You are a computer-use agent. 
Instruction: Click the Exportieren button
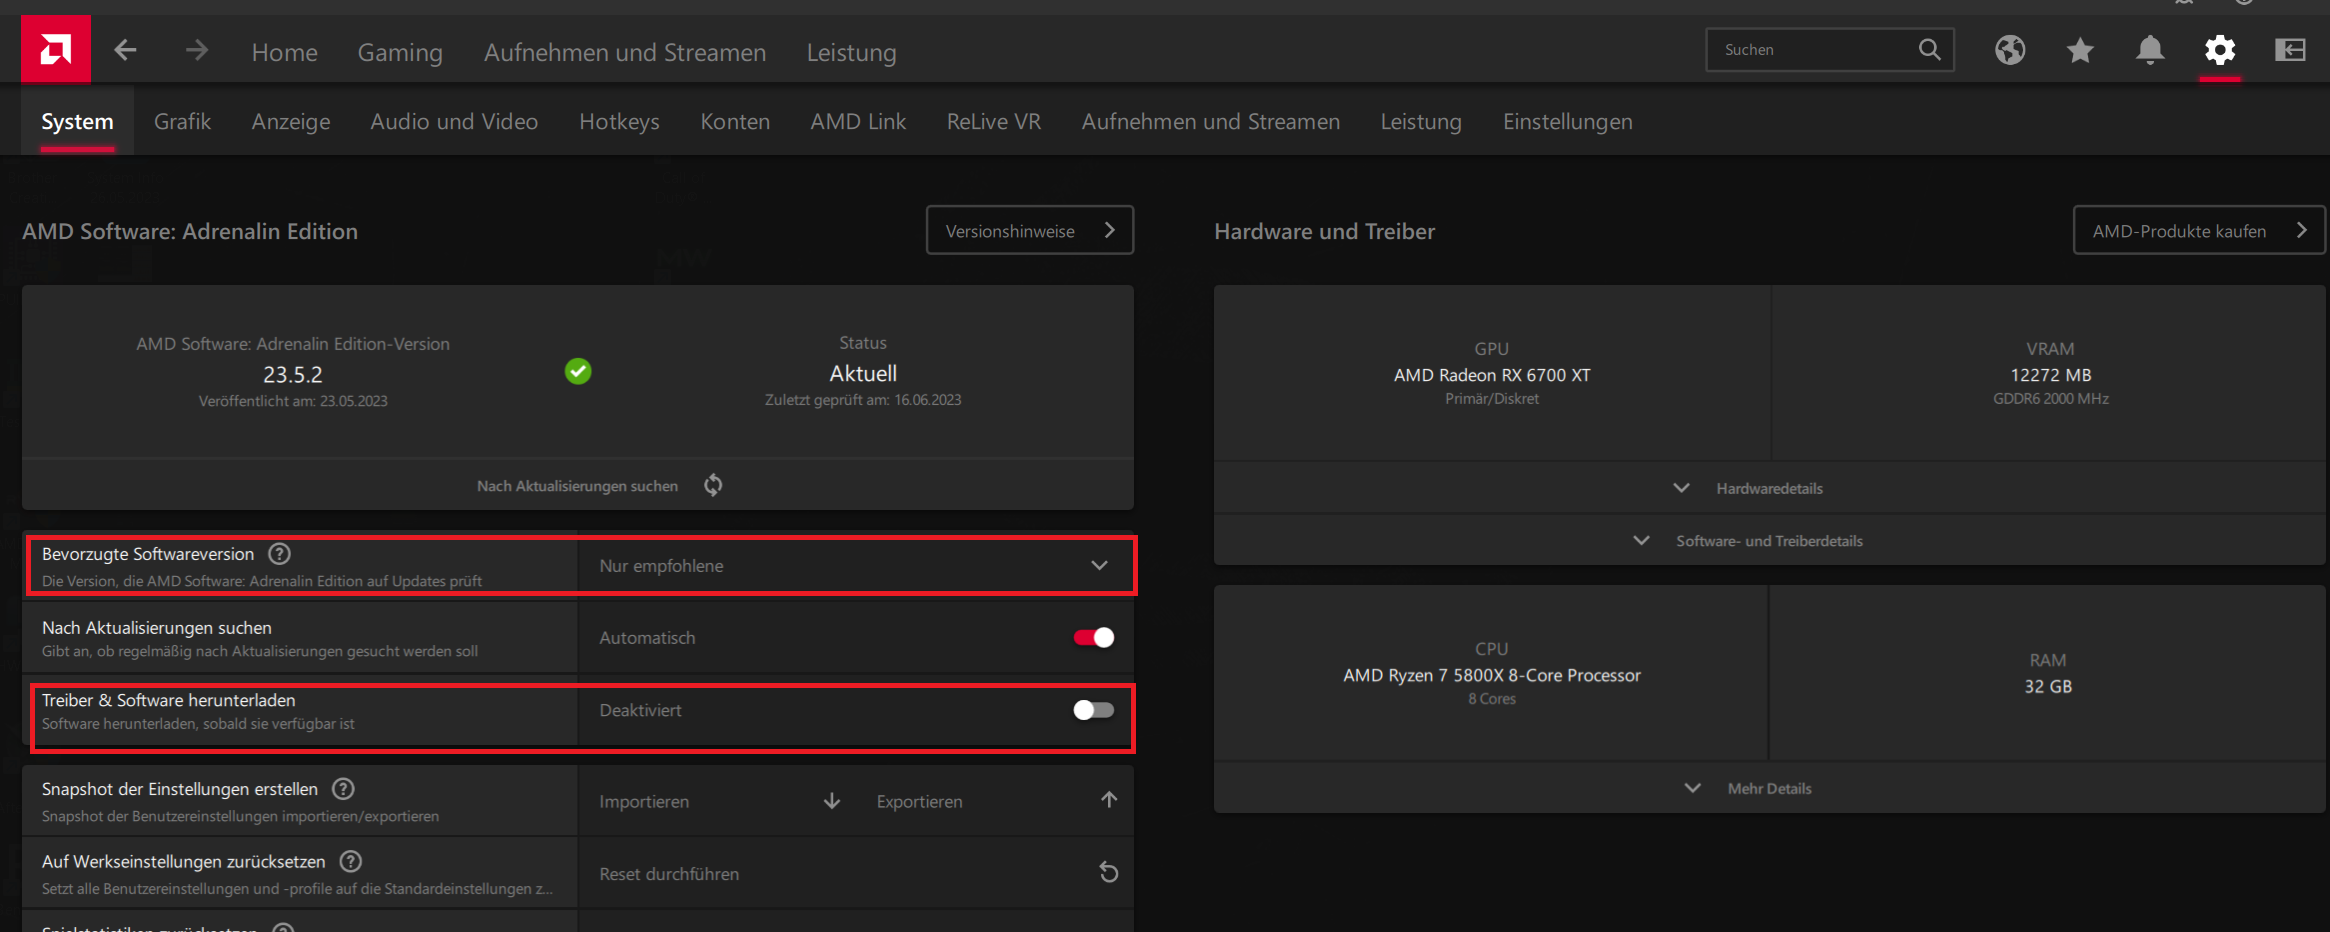pyautogui.click(x=997, y=801)
